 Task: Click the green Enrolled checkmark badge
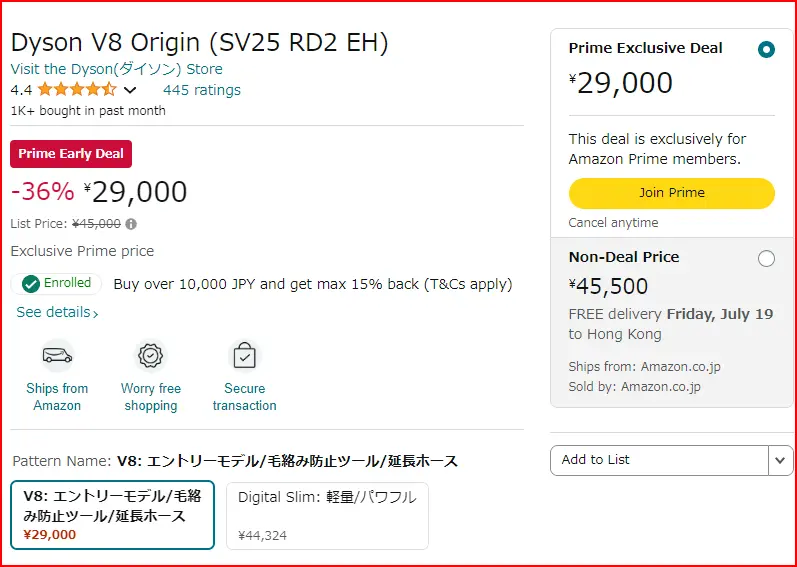[56, 284]
